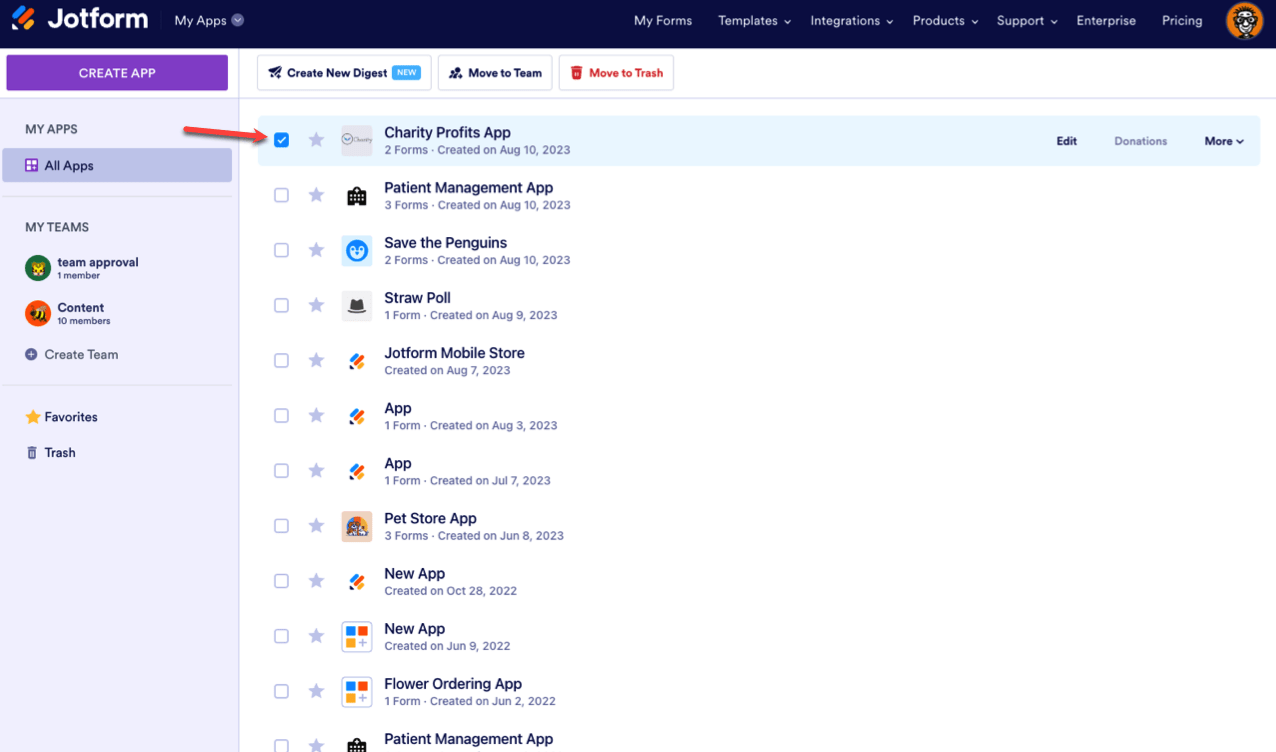1276x752 pixels.
Task: Expand the Templates menu
Action: (754, 20)
